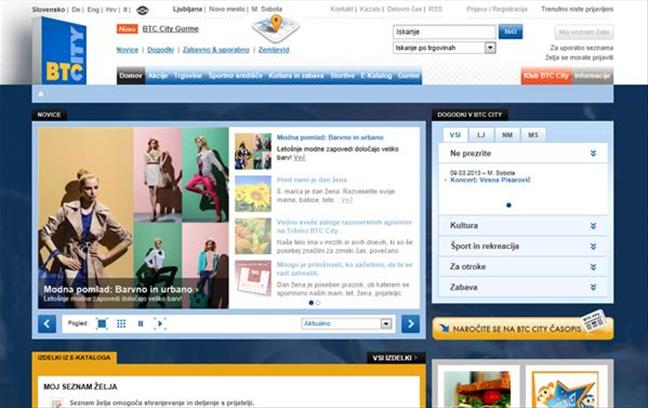Open the Delovni čas link
Viewport: 648px width, 408px height.
click(x=404, y=9)
